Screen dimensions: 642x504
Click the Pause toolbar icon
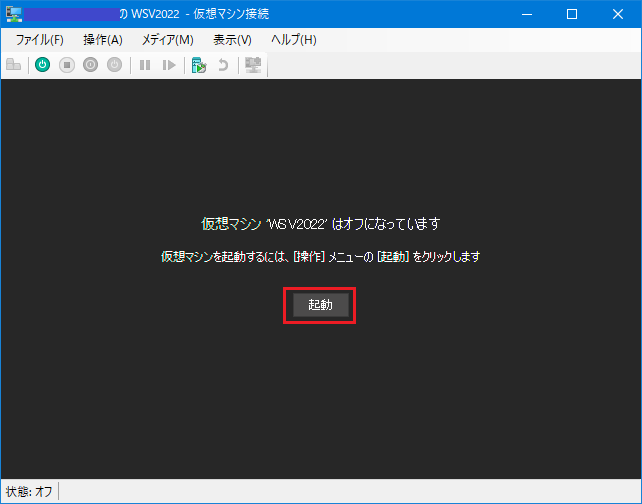pos(145,65)
